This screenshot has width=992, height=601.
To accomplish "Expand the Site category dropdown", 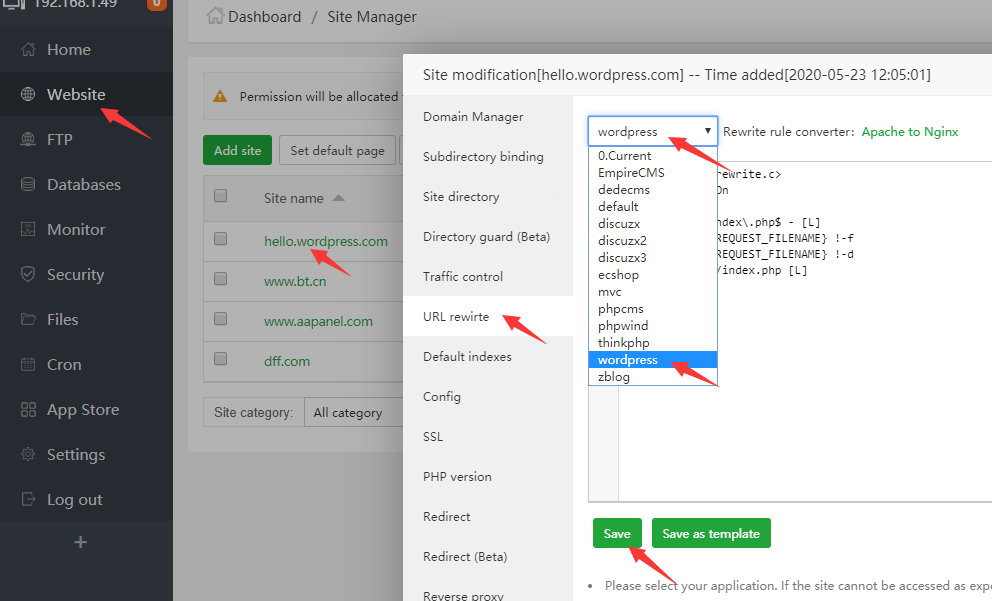I will pyautogui.click(x=346, y=412).
